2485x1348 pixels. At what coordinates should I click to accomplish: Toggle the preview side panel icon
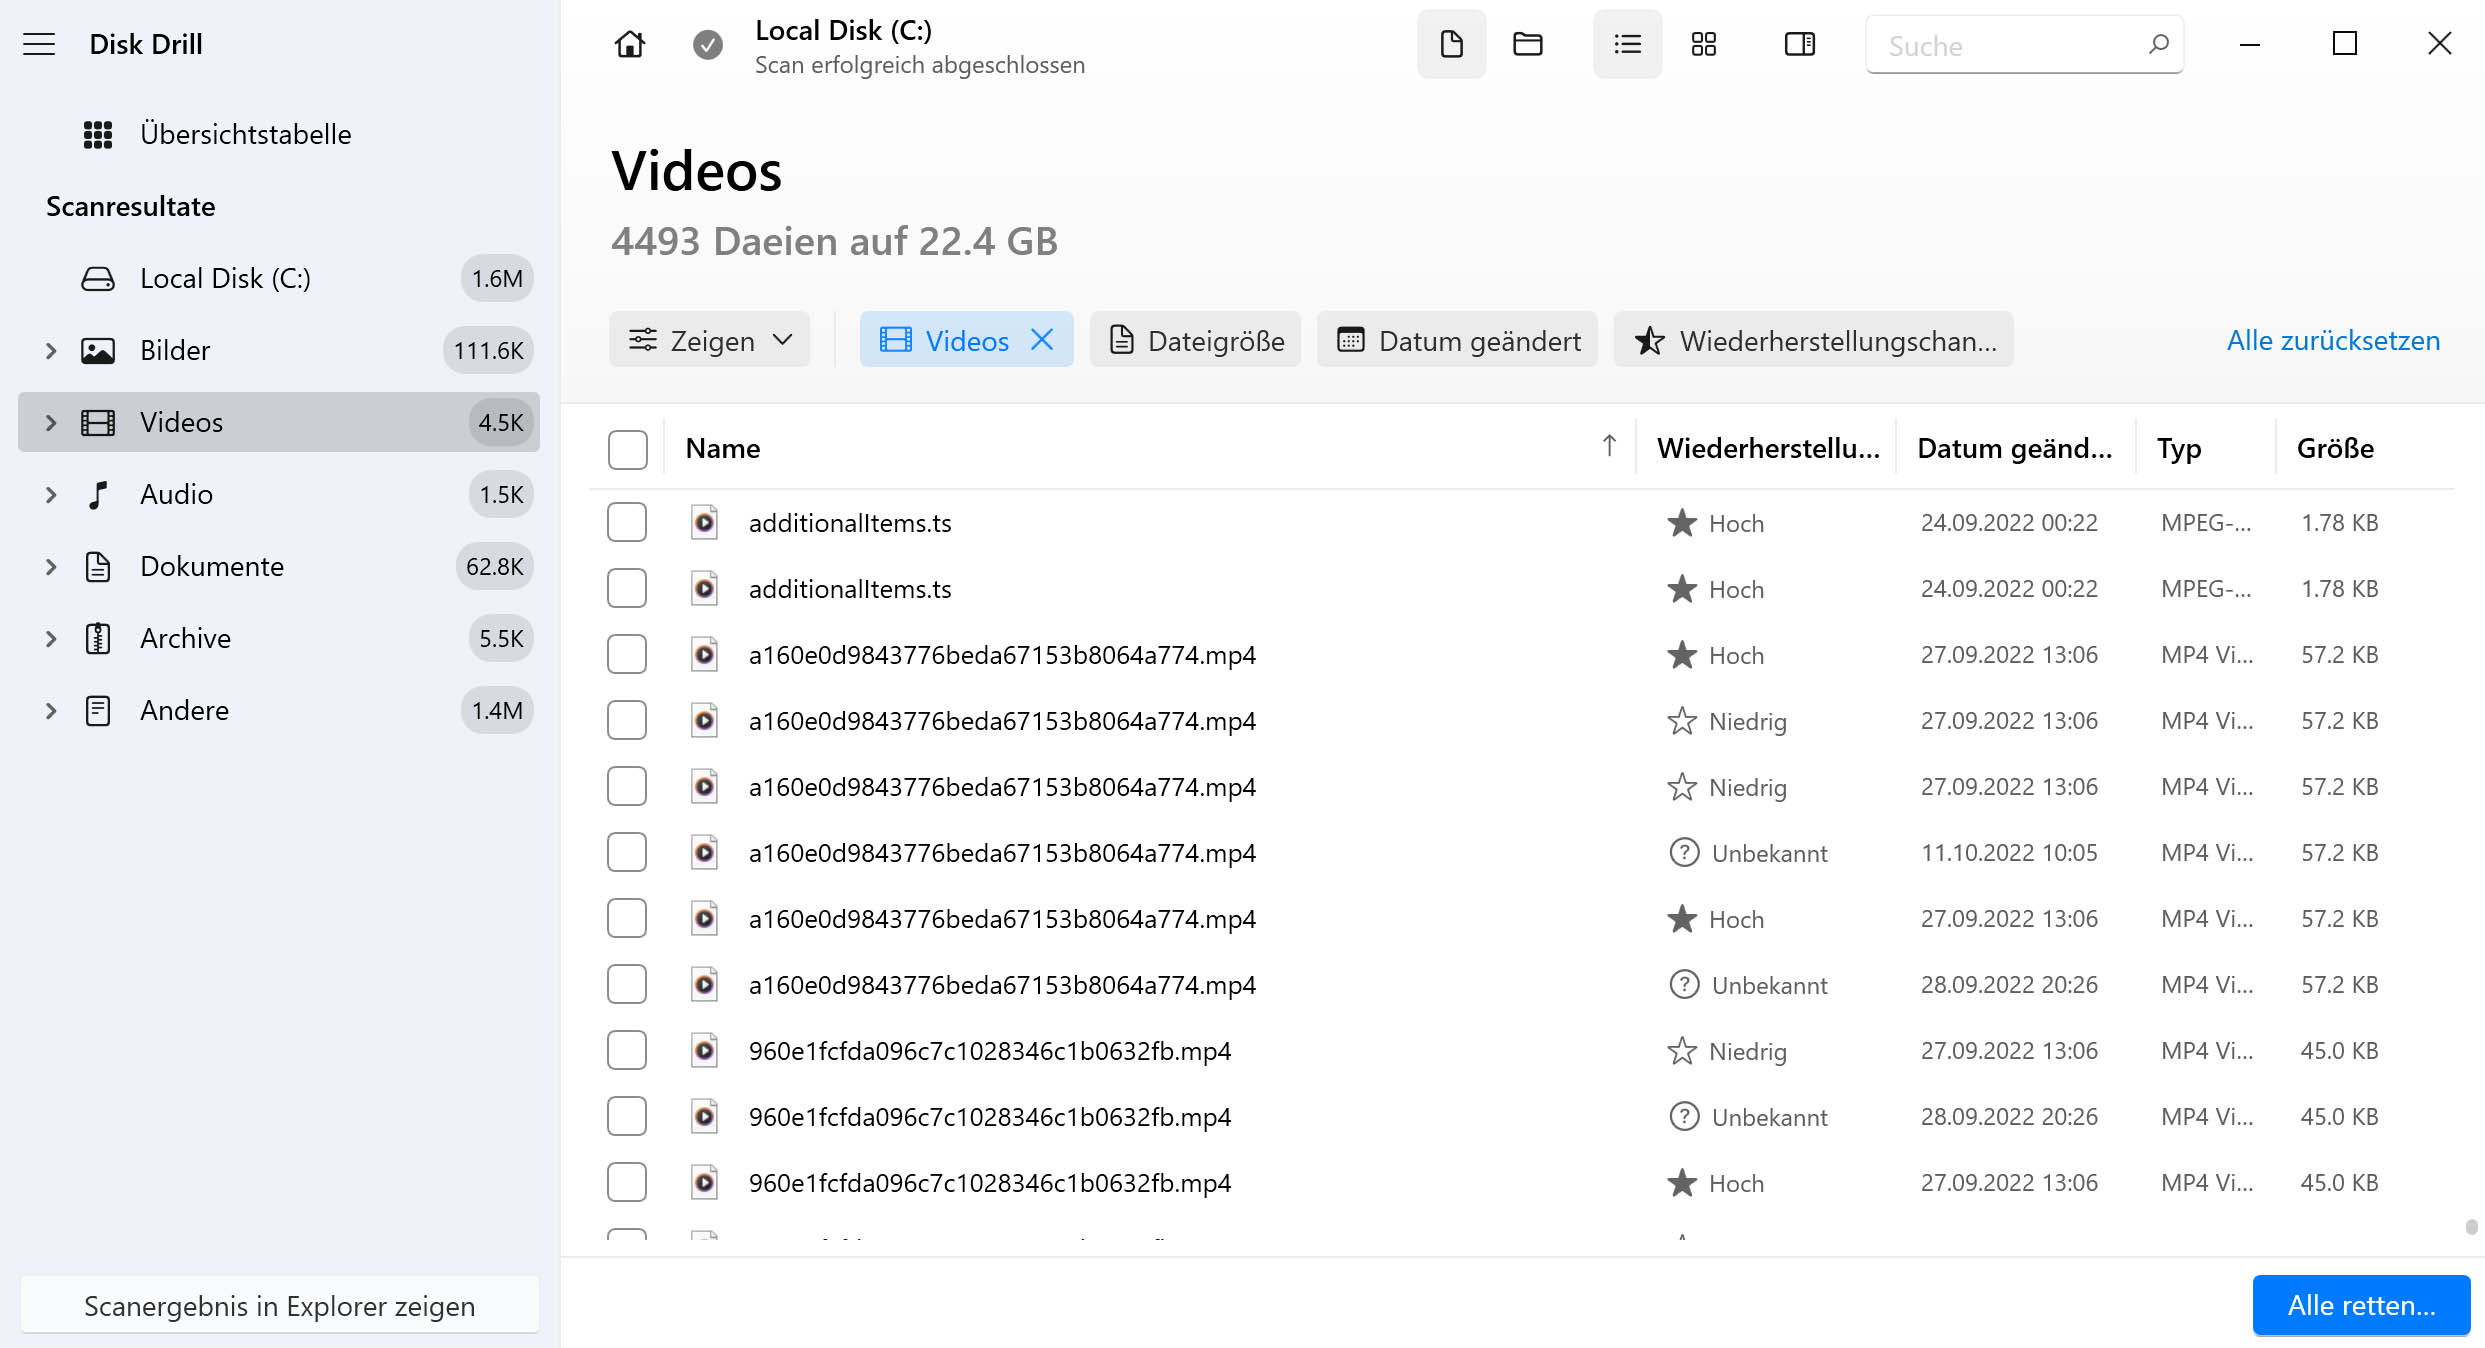(x=1799, y=44)
